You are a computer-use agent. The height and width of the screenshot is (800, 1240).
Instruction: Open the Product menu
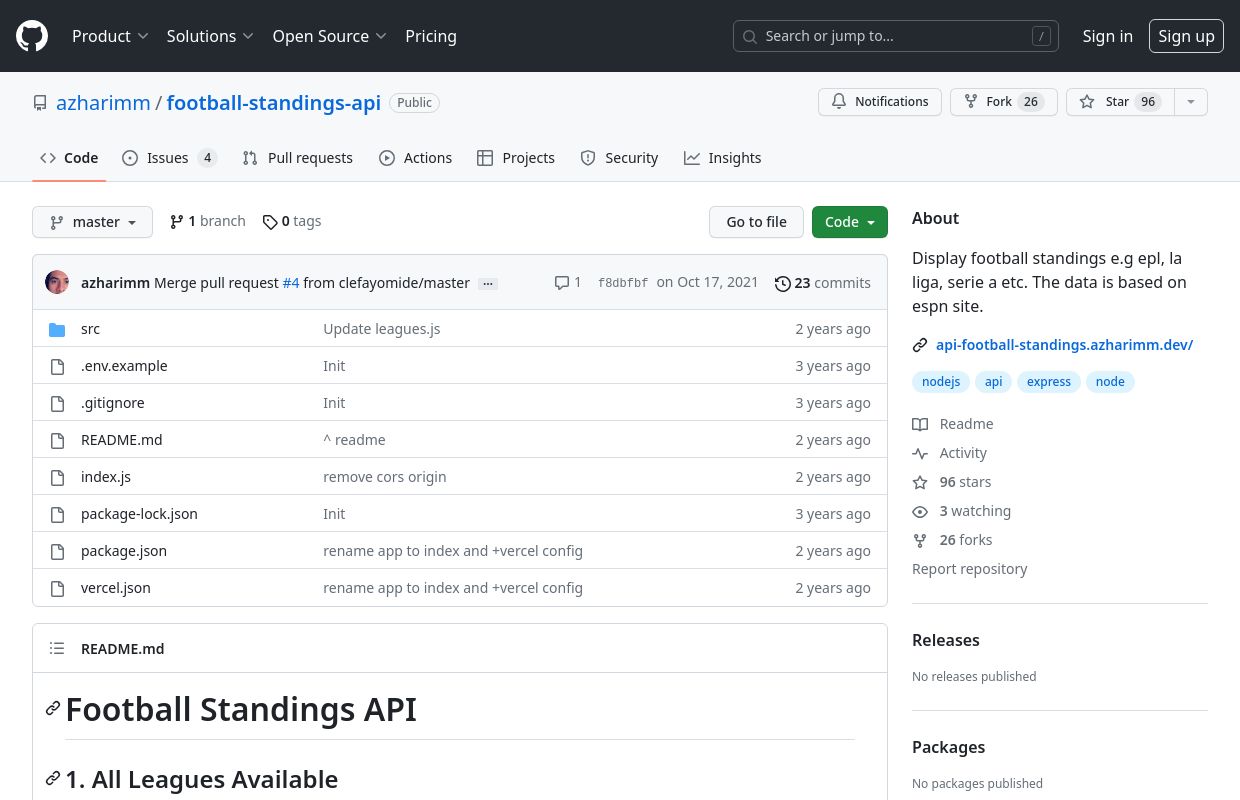coord(110,36)
